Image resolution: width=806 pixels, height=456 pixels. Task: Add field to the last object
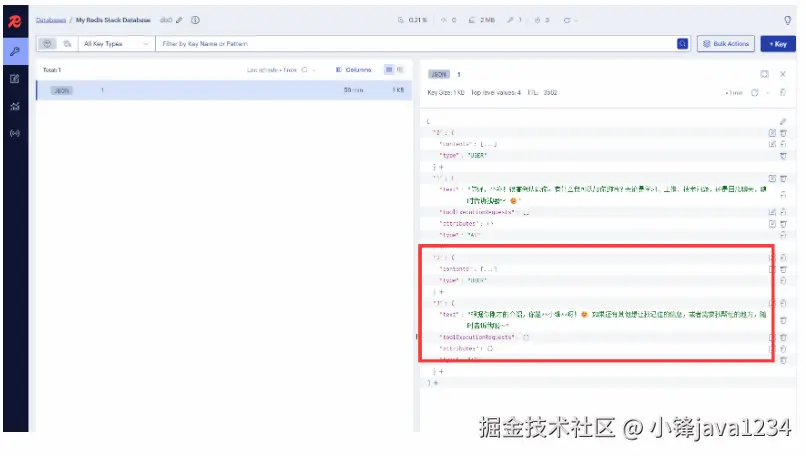click(x=441, y=371)
